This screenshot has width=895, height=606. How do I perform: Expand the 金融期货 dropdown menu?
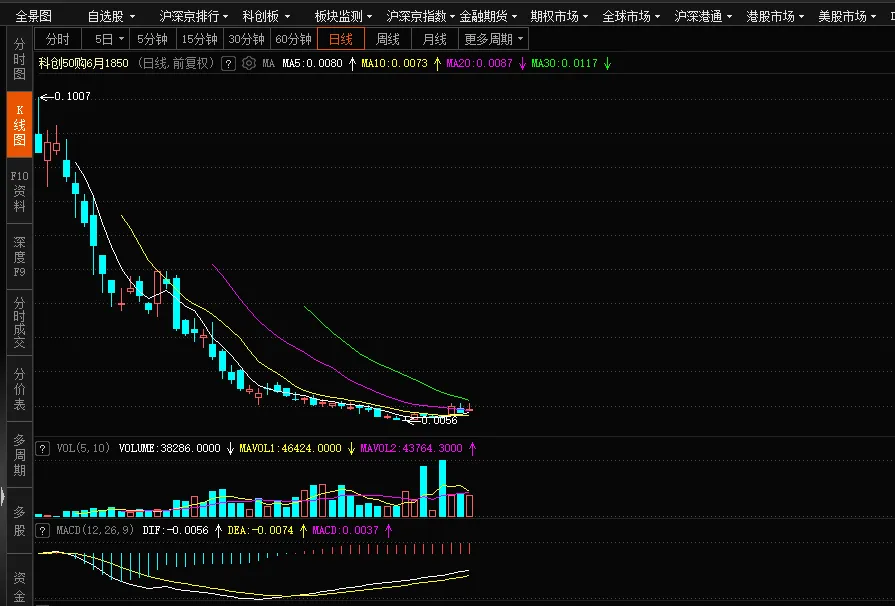pyautogui.click(x=488, y=16)
